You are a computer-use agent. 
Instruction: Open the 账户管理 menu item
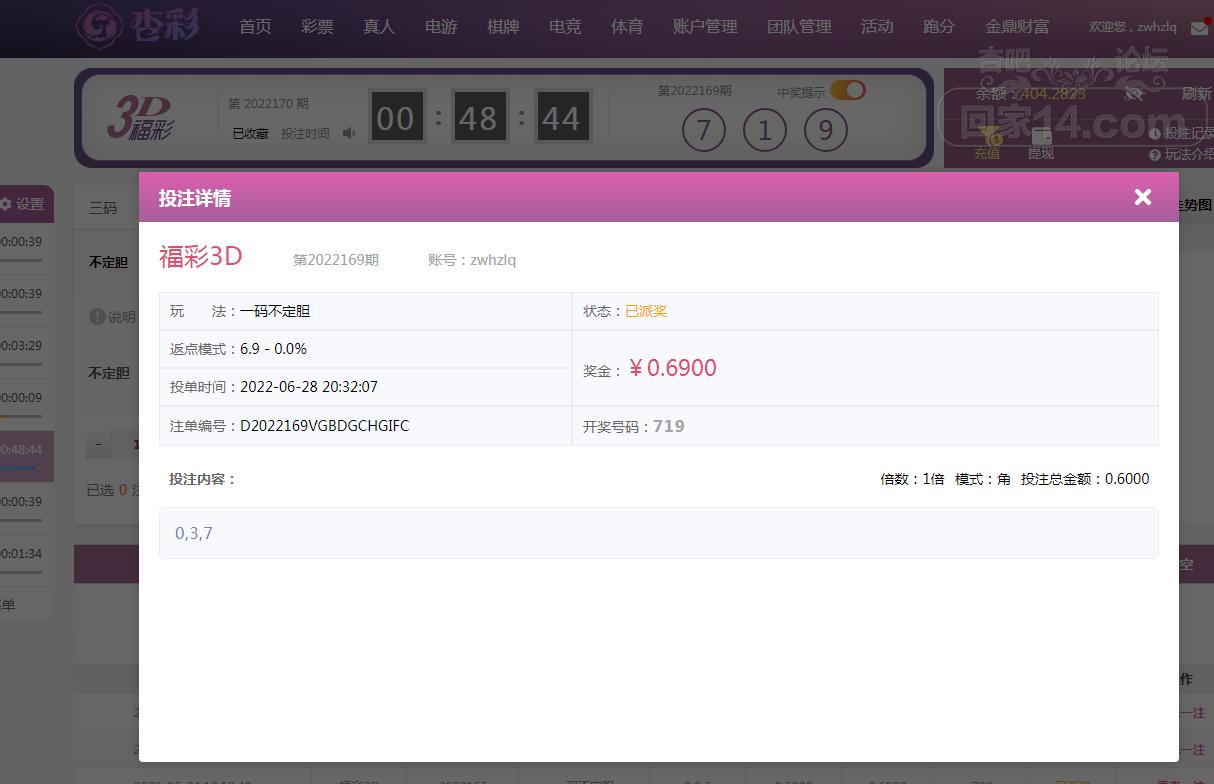point(705,27)
